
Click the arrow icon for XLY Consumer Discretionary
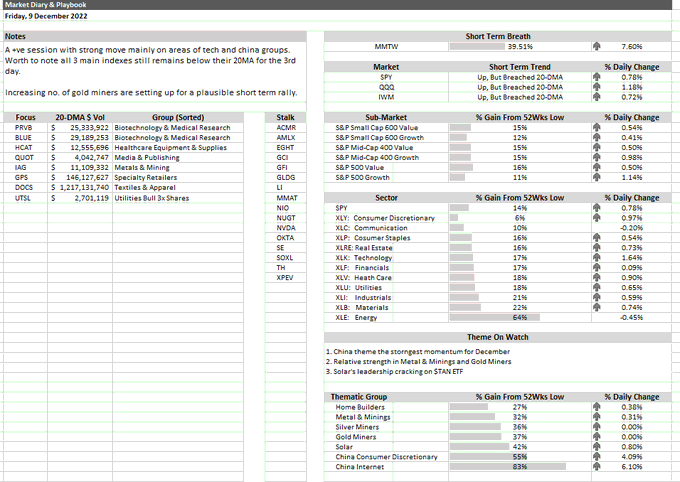click(x=597, y=217)
